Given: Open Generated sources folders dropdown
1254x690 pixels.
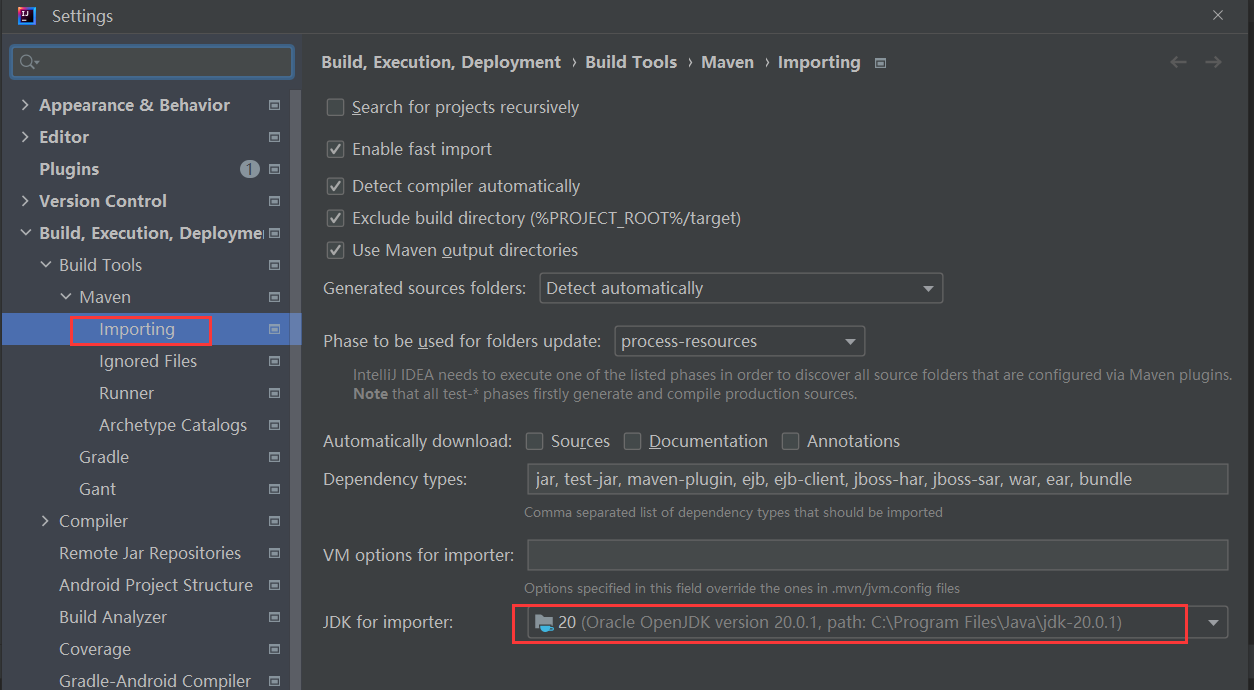Looking at the screenshot, I should click(741, 288).
